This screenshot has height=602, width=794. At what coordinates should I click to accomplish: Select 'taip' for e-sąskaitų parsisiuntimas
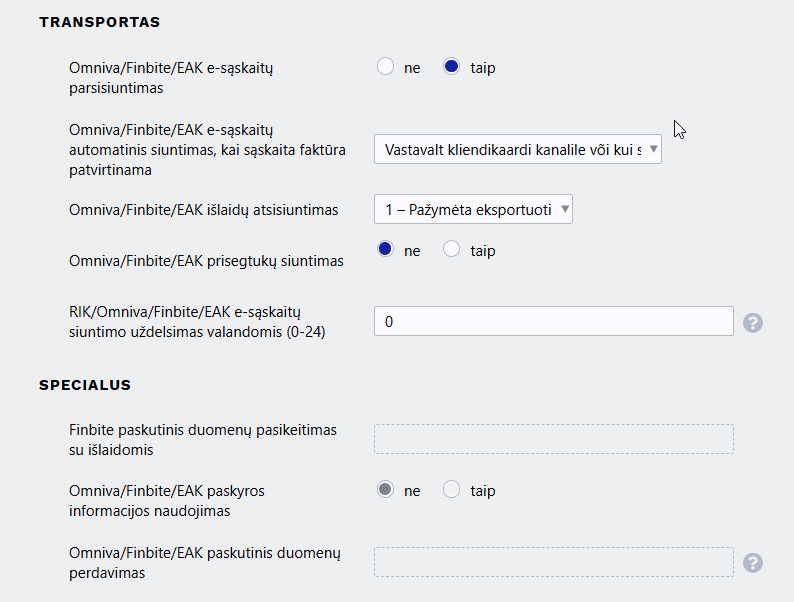point(452,67)
